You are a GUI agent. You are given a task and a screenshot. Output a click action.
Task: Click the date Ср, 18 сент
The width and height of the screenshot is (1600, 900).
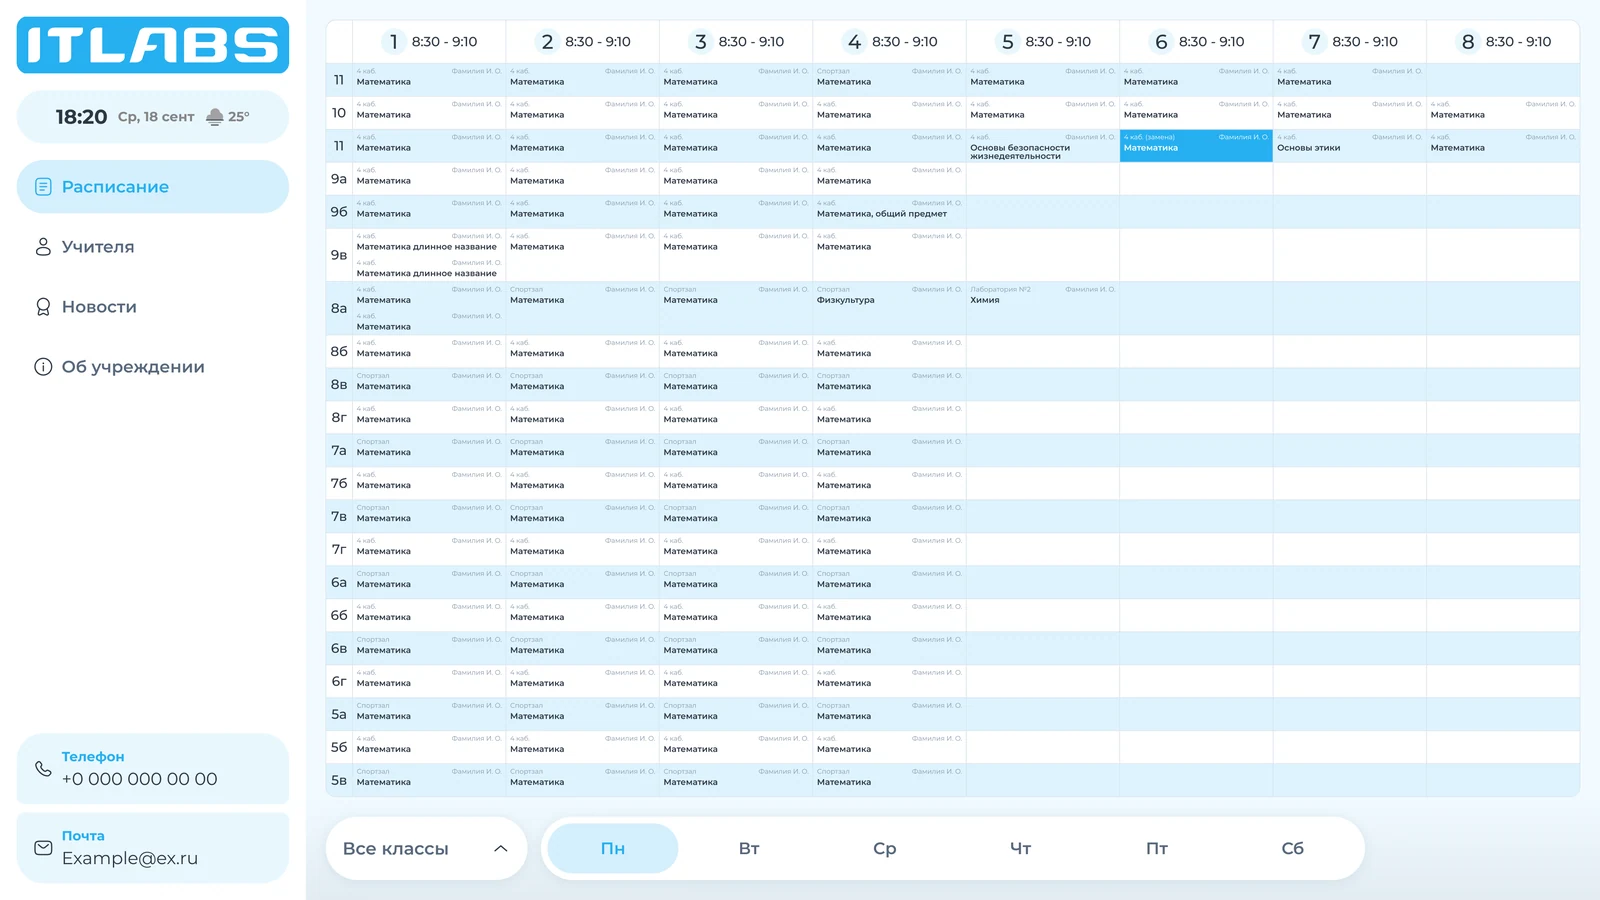click(x=156, y=117)
